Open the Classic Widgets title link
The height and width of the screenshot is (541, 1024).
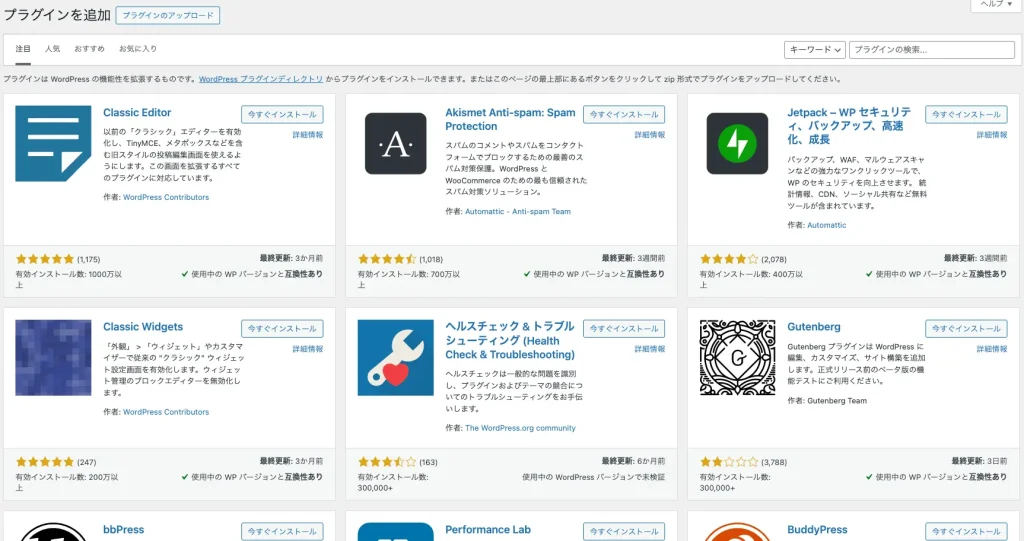coord(143,327)
